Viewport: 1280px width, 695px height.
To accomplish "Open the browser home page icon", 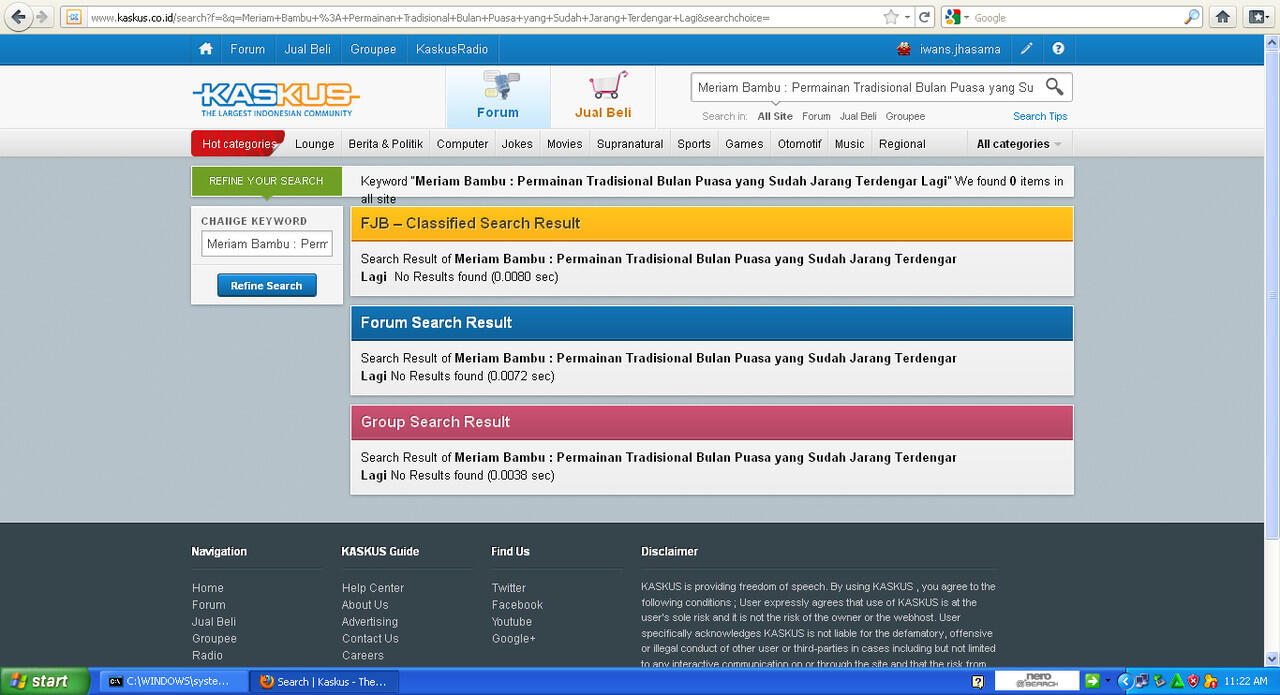I will 1222,17.
